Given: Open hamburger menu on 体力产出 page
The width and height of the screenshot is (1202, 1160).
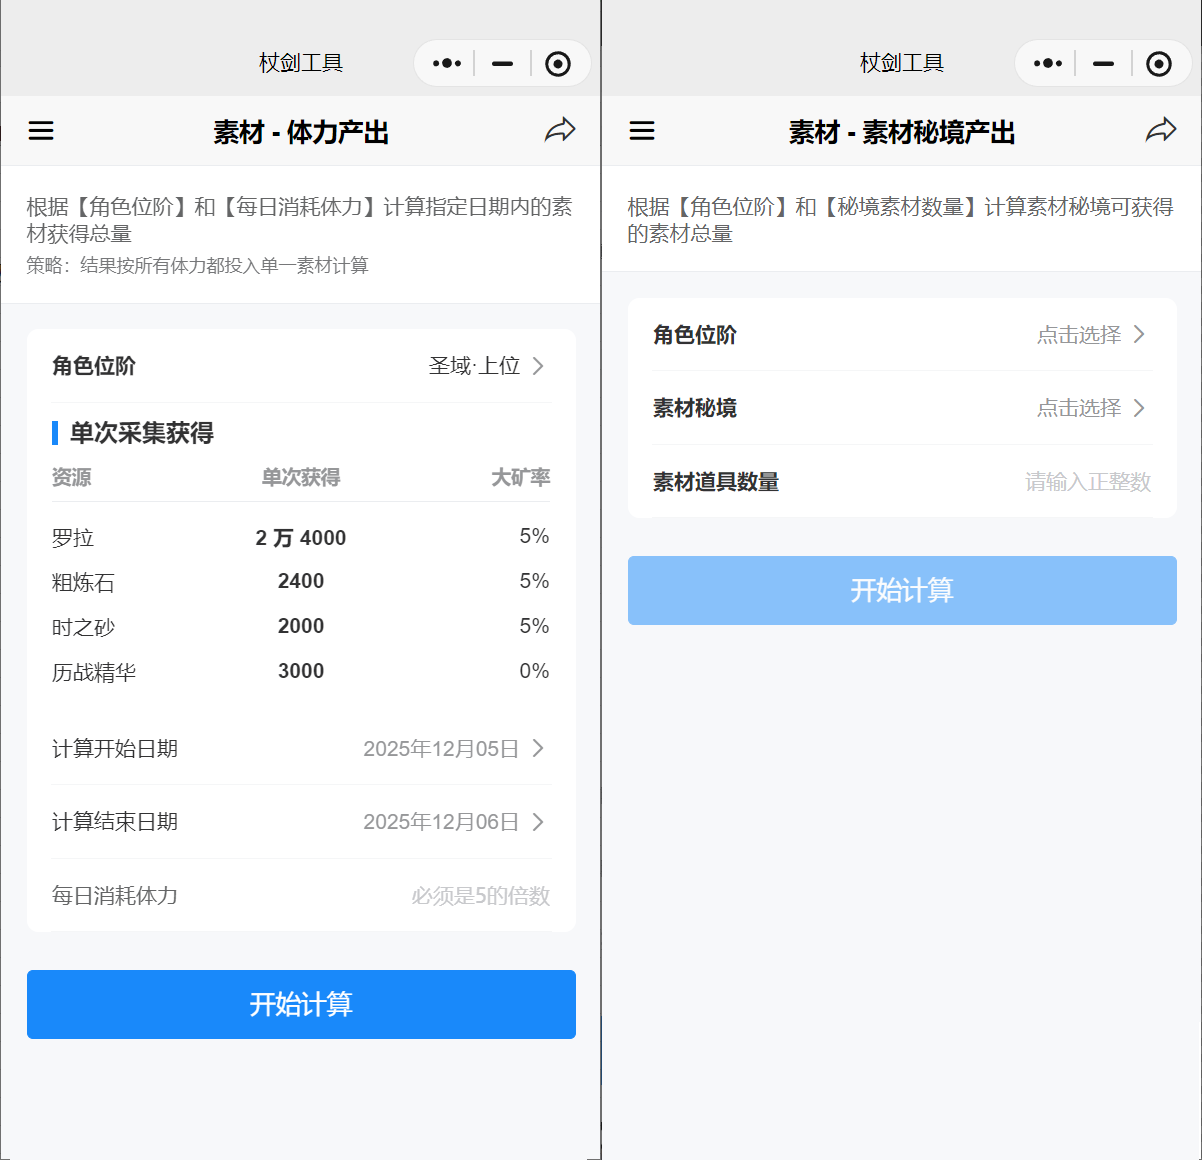Looking at the screenshot, I should click(x=41, y=131).
